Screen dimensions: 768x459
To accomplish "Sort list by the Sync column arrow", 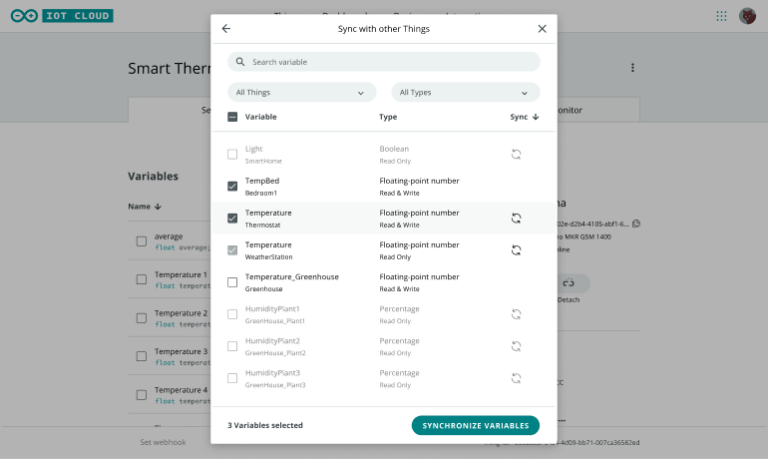I will 535,117.
